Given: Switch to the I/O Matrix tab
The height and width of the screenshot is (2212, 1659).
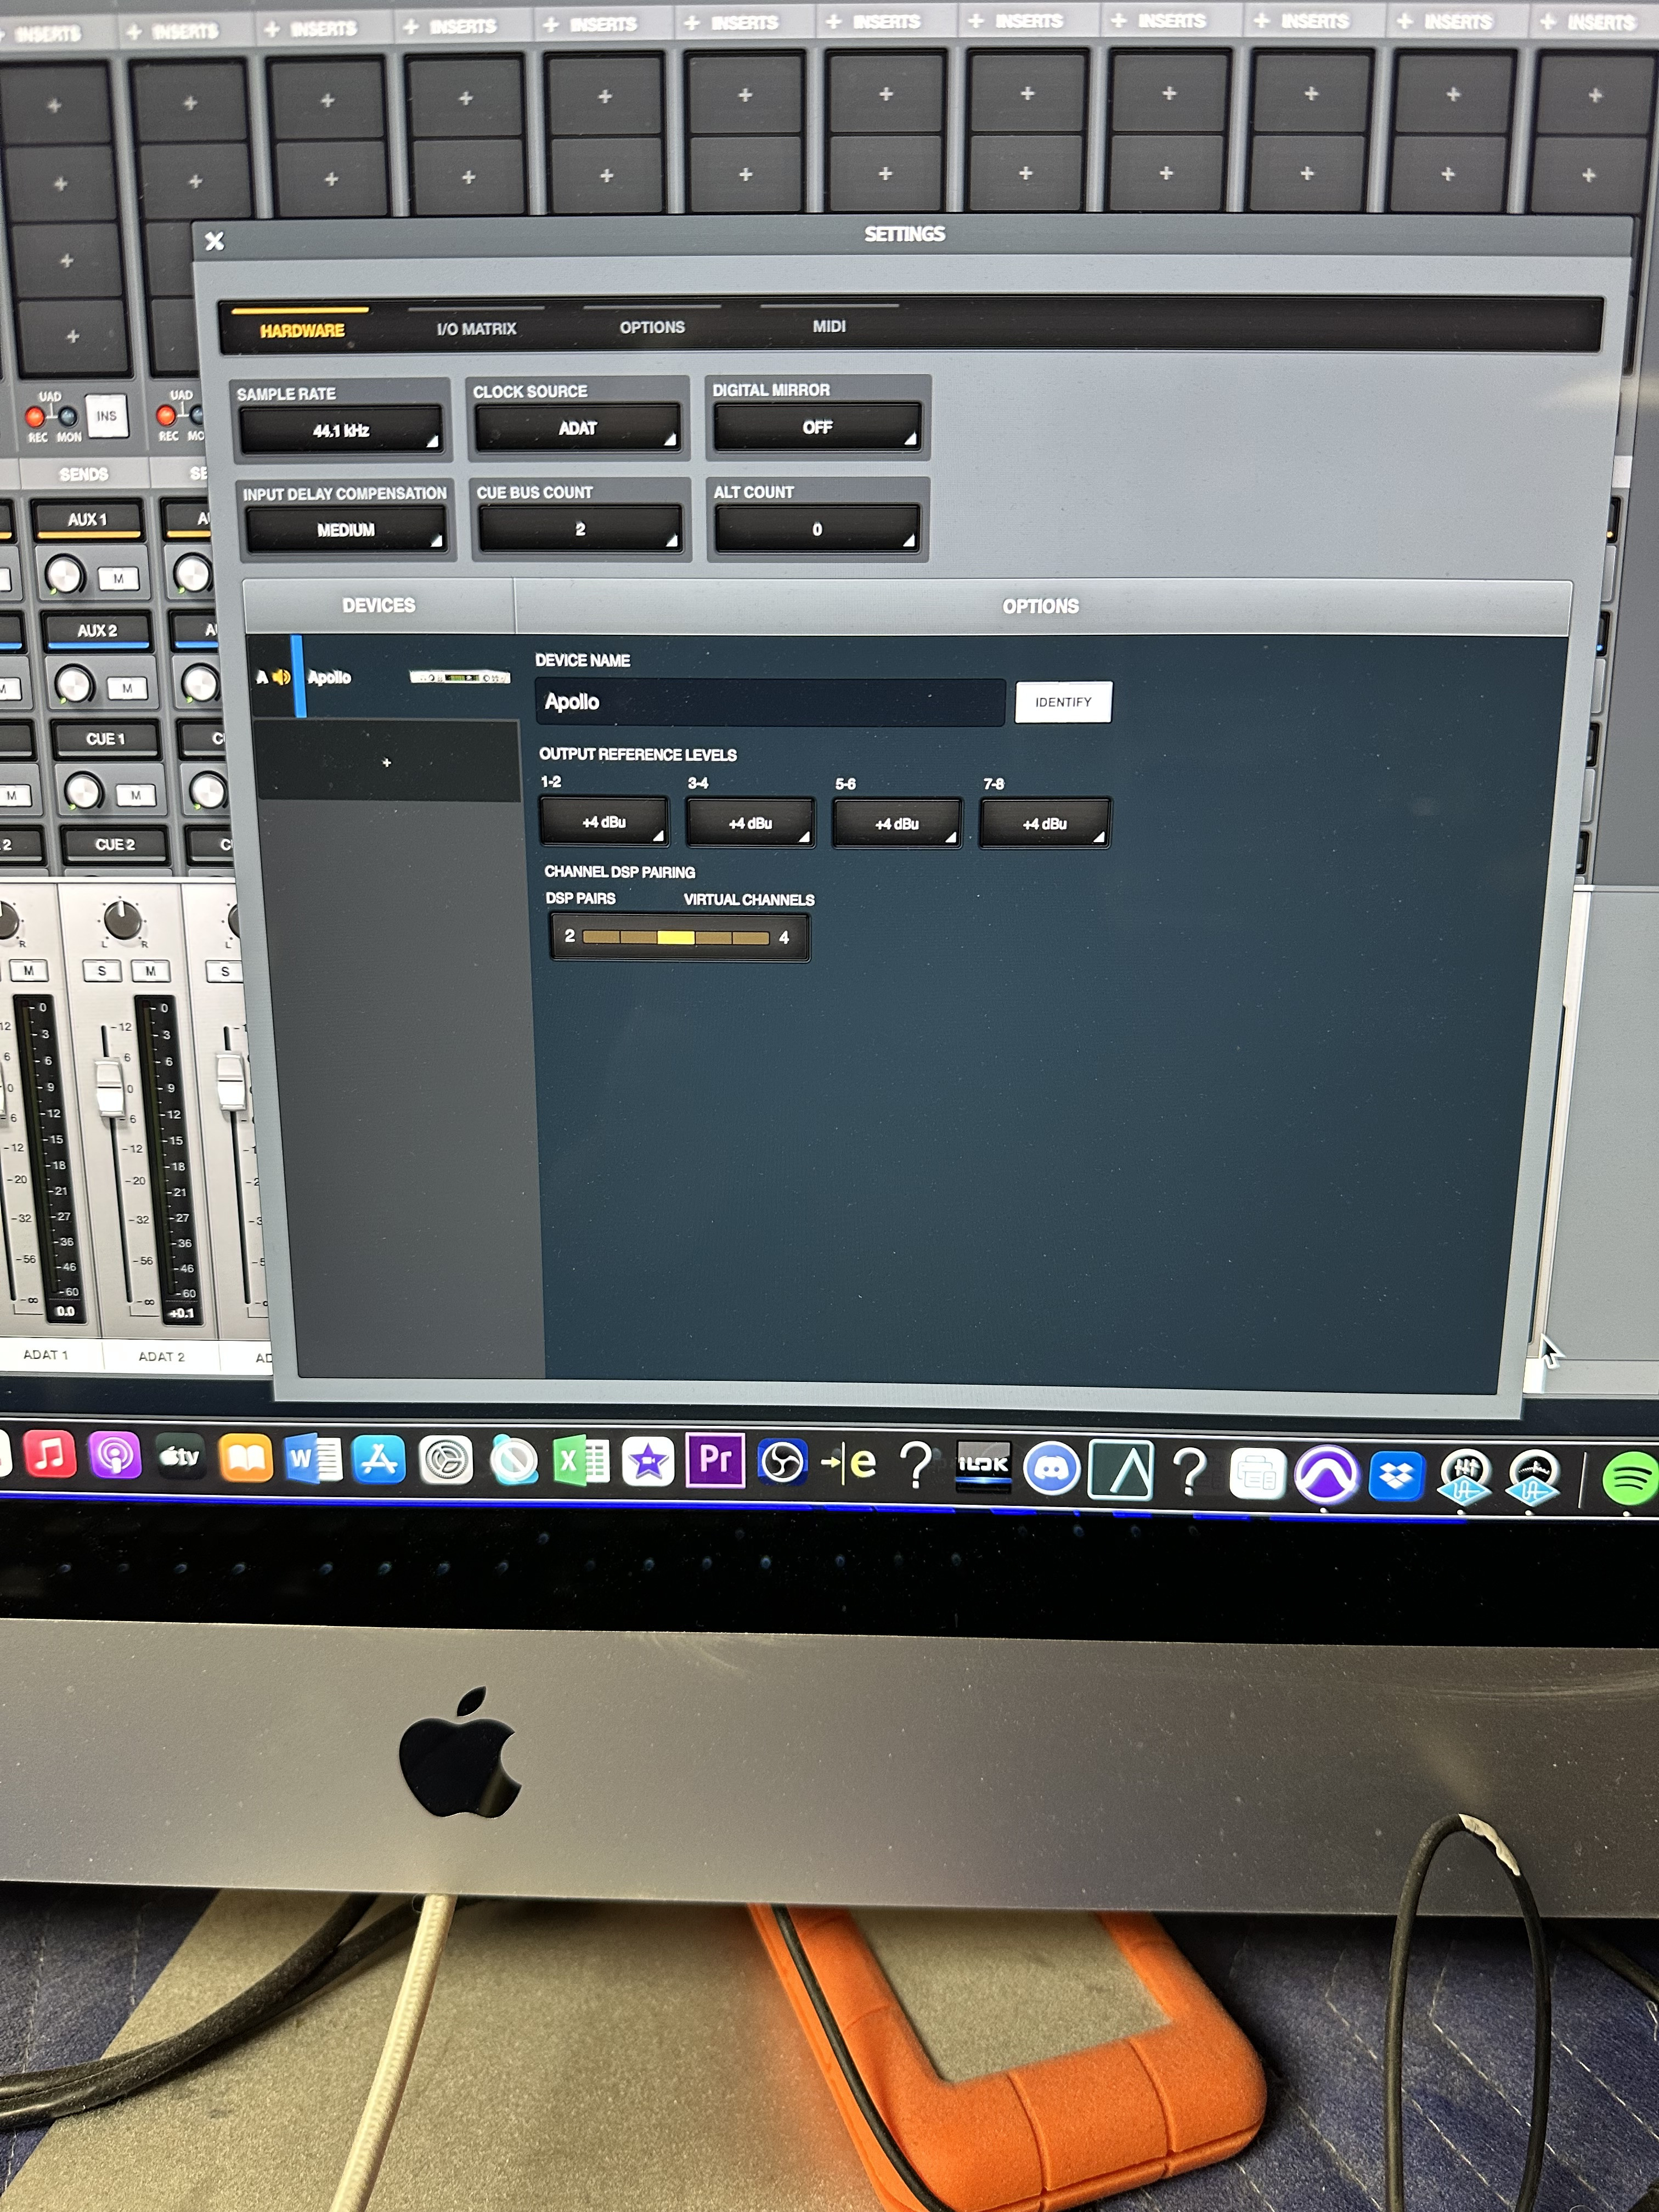Looking at the screenshot, I should tap(476, 328).
